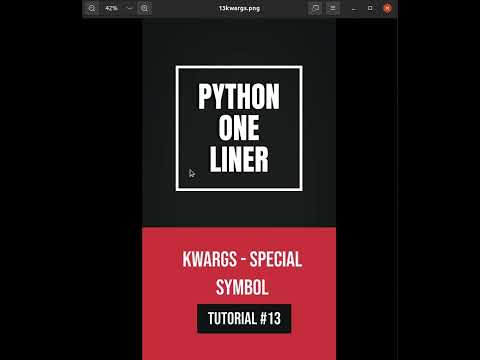480x360 pixels.
Task: Open the zoom level dropdown arrow
Action: pos(130,8)
